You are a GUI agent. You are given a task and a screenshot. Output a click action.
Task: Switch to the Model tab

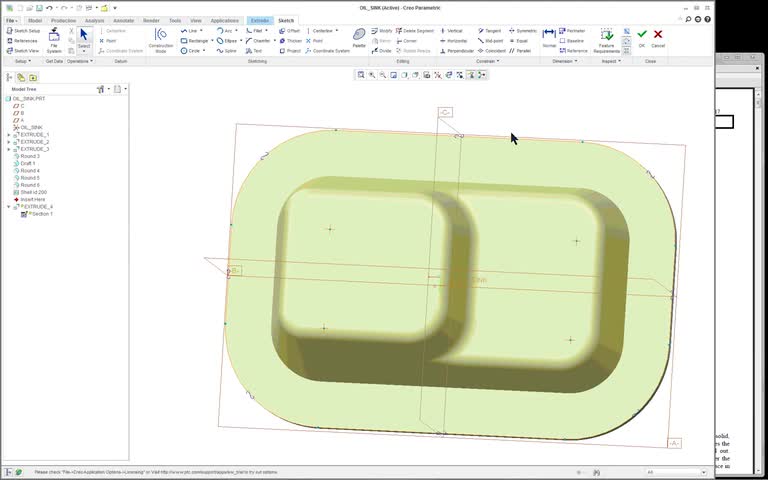point(35,21)
